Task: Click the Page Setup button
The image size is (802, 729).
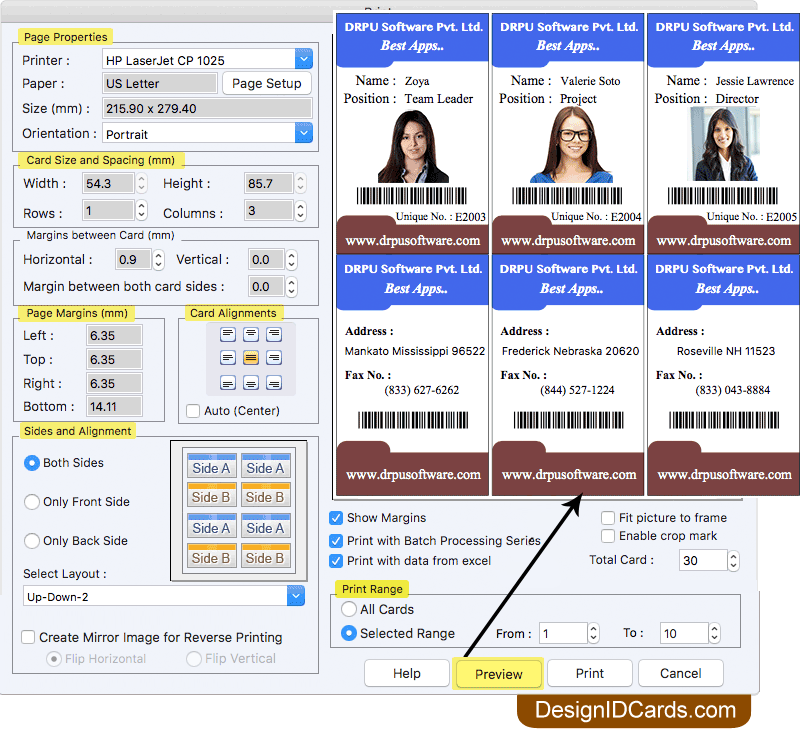Action: [266, 83]
